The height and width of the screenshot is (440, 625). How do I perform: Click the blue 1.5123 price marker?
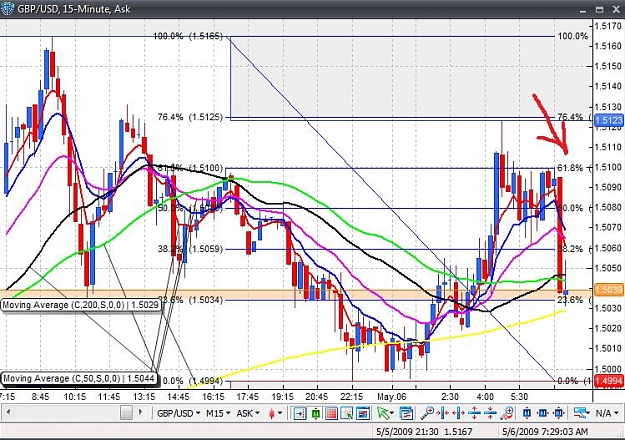pyautogui.click(x=609, y=120)
